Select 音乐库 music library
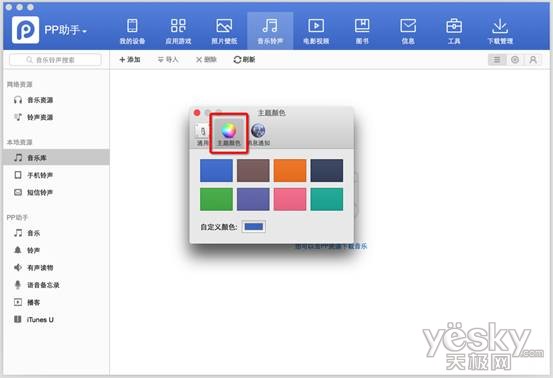 [56, 158]
